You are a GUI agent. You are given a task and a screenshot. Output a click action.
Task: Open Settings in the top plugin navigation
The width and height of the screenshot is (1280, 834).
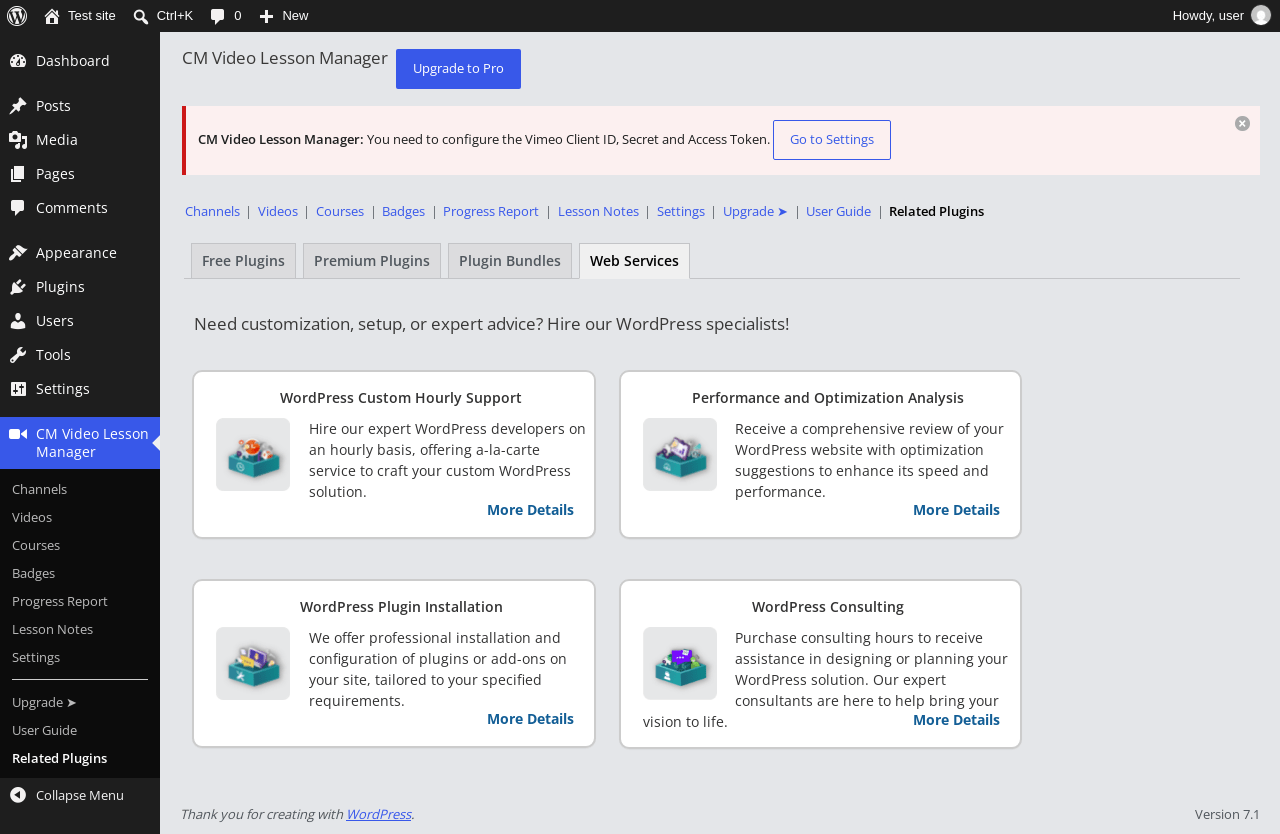tap(681, 211)
